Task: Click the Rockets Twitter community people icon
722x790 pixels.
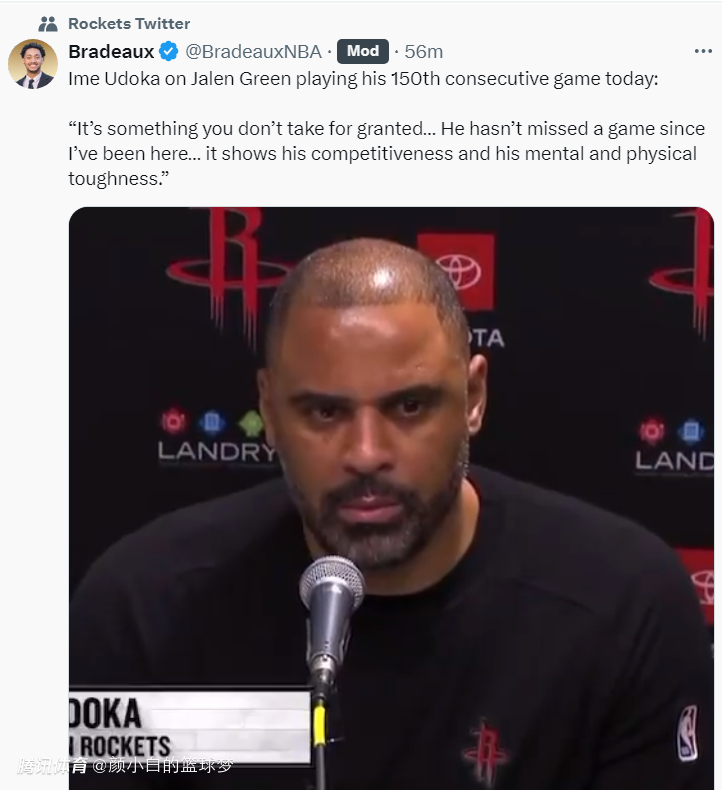Action: pos(48,23)
